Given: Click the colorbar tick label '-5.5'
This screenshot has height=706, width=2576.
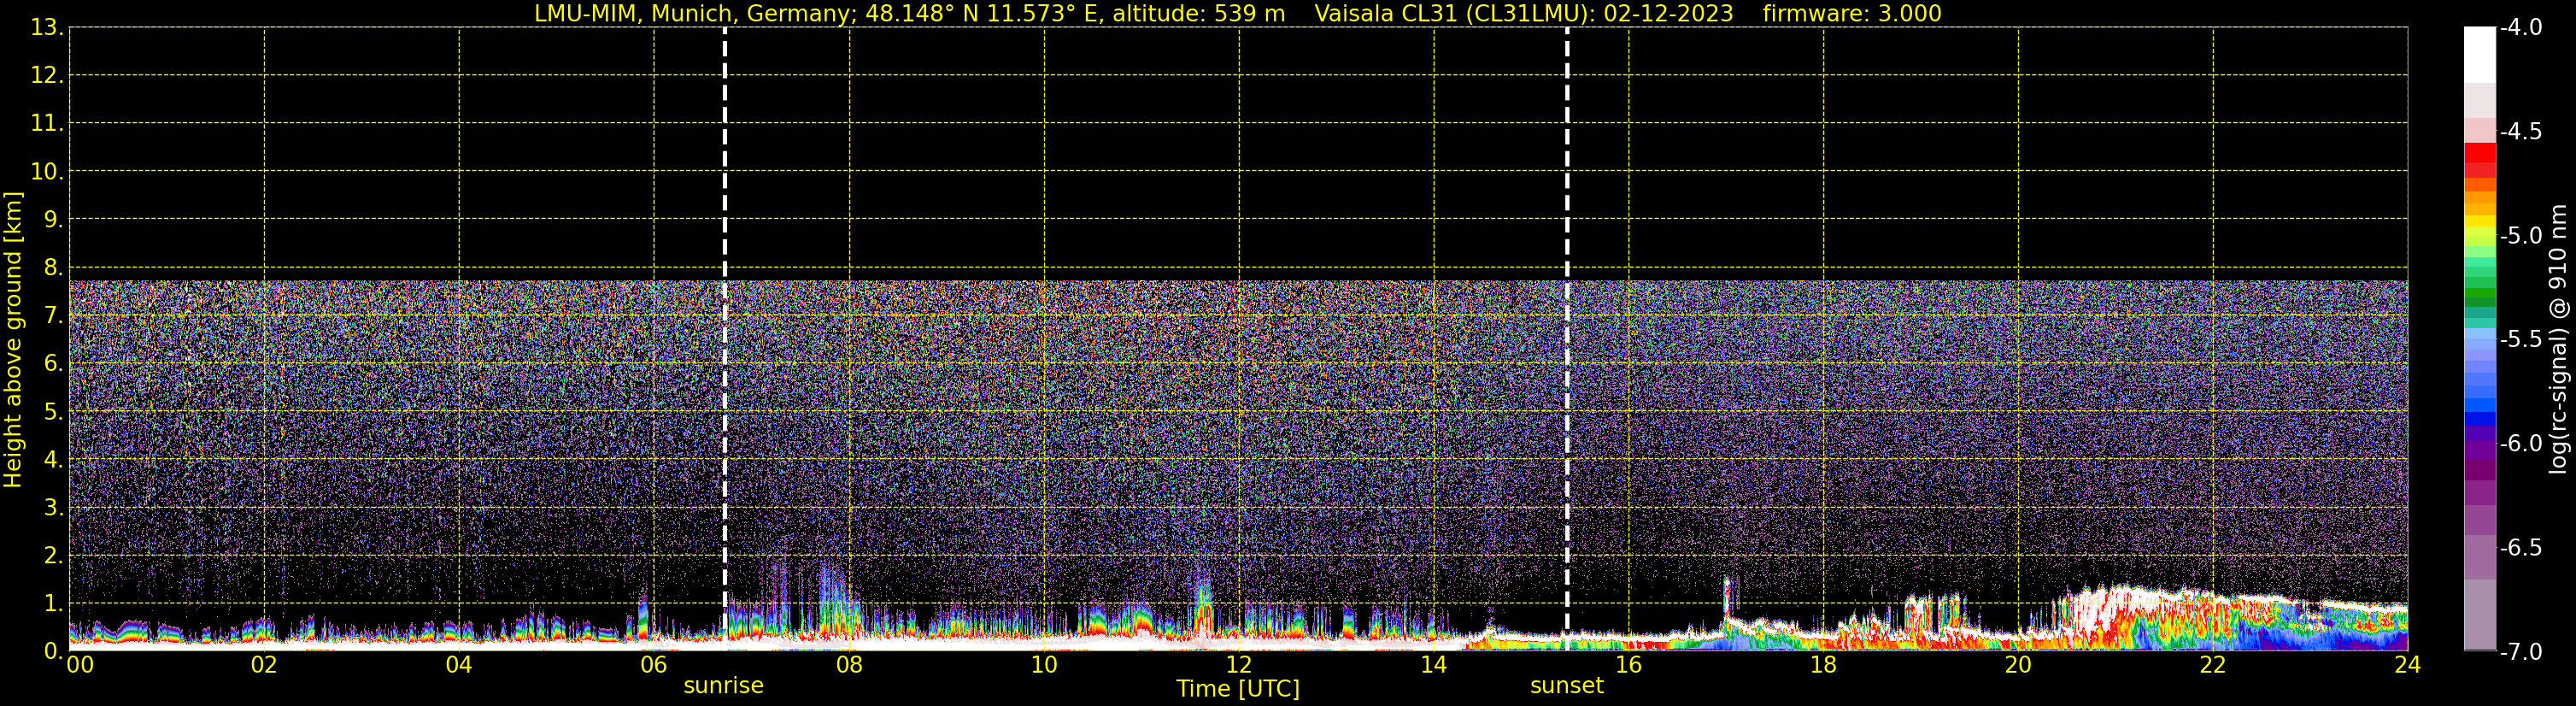Looking at the screenshot, I should point(2520,340).
